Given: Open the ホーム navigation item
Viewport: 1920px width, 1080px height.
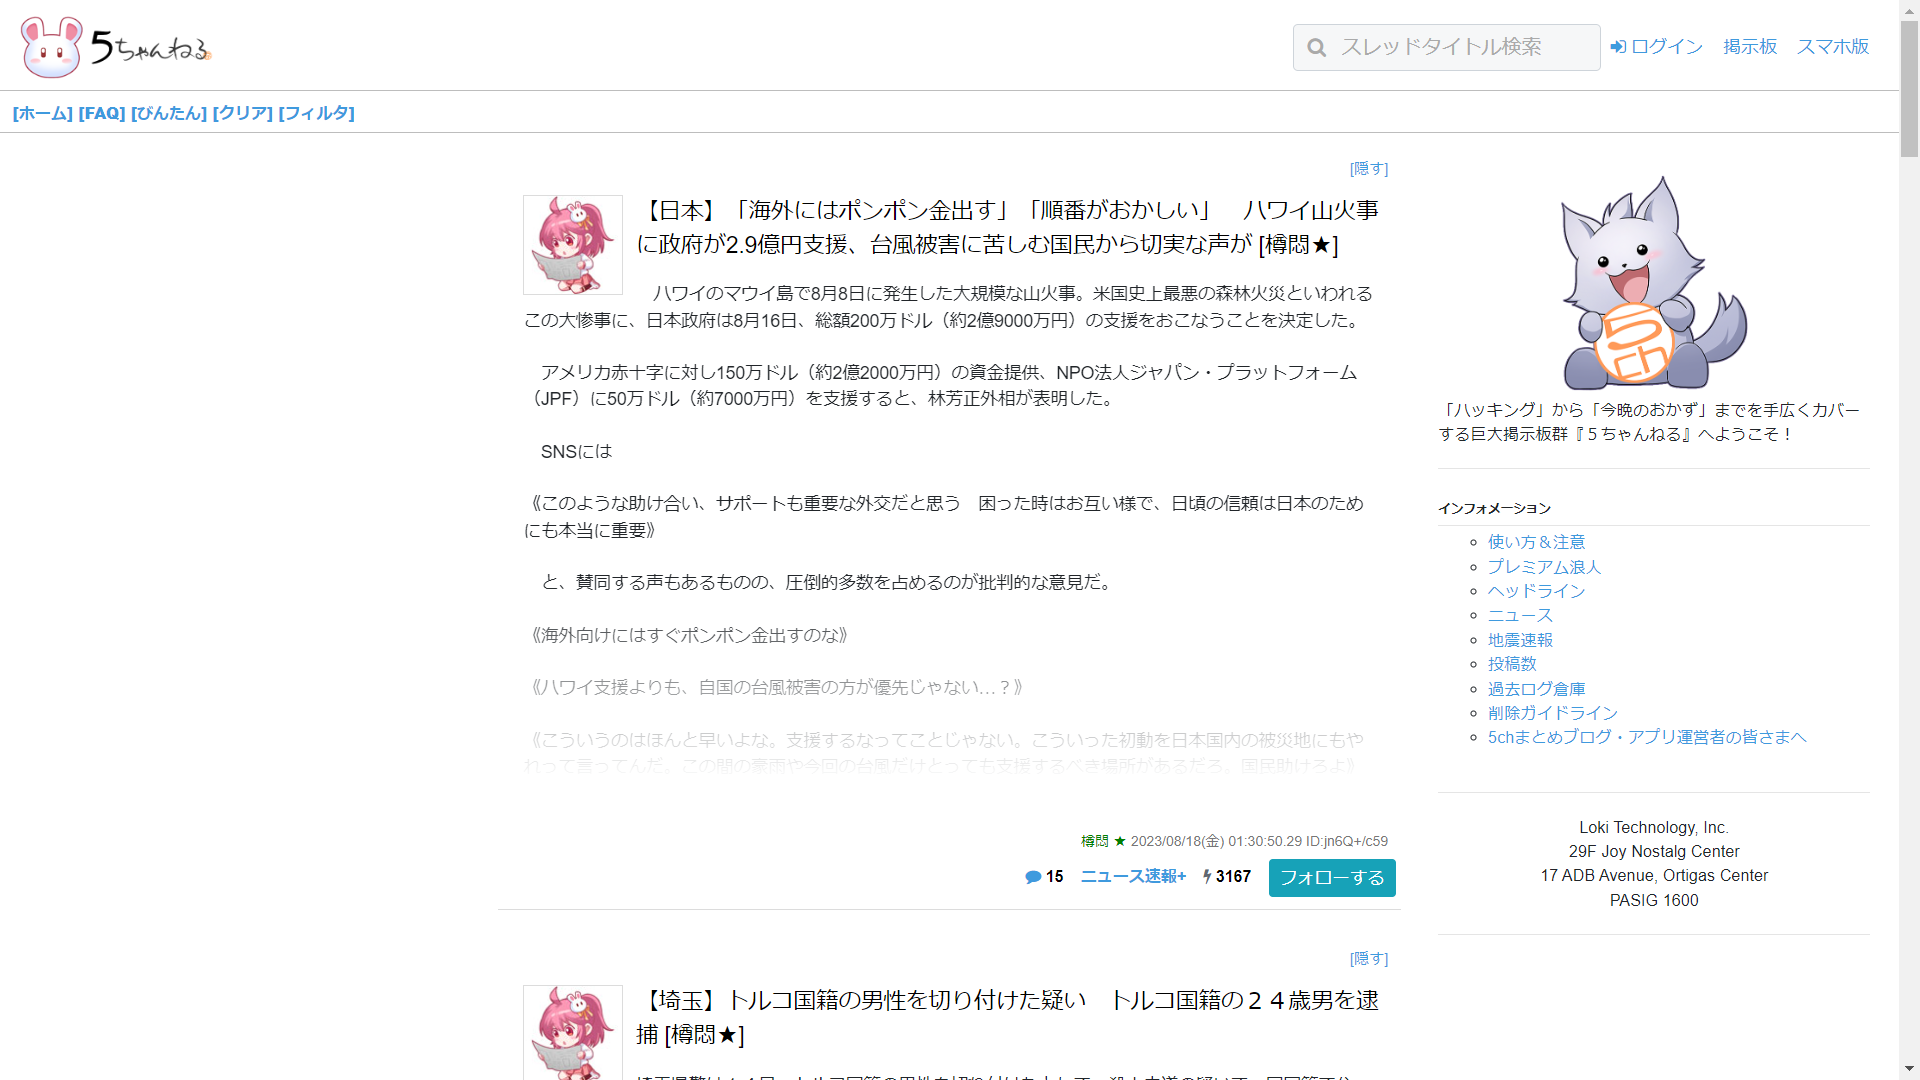Looking at the screenshot, I should click(x=42, y=113).
